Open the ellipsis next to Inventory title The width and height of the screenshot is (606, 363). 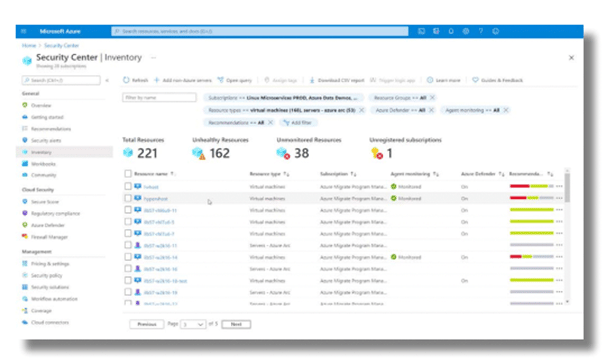click(153, 58)
